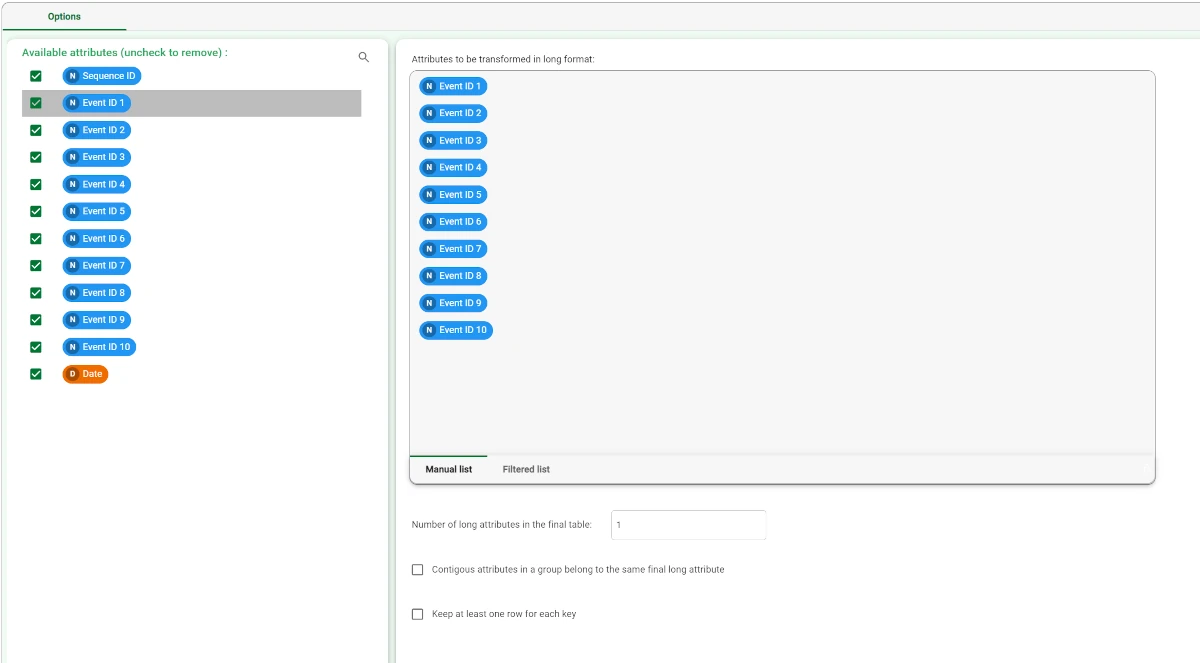Click Event ID 7 in long format list

coord(453,249)
